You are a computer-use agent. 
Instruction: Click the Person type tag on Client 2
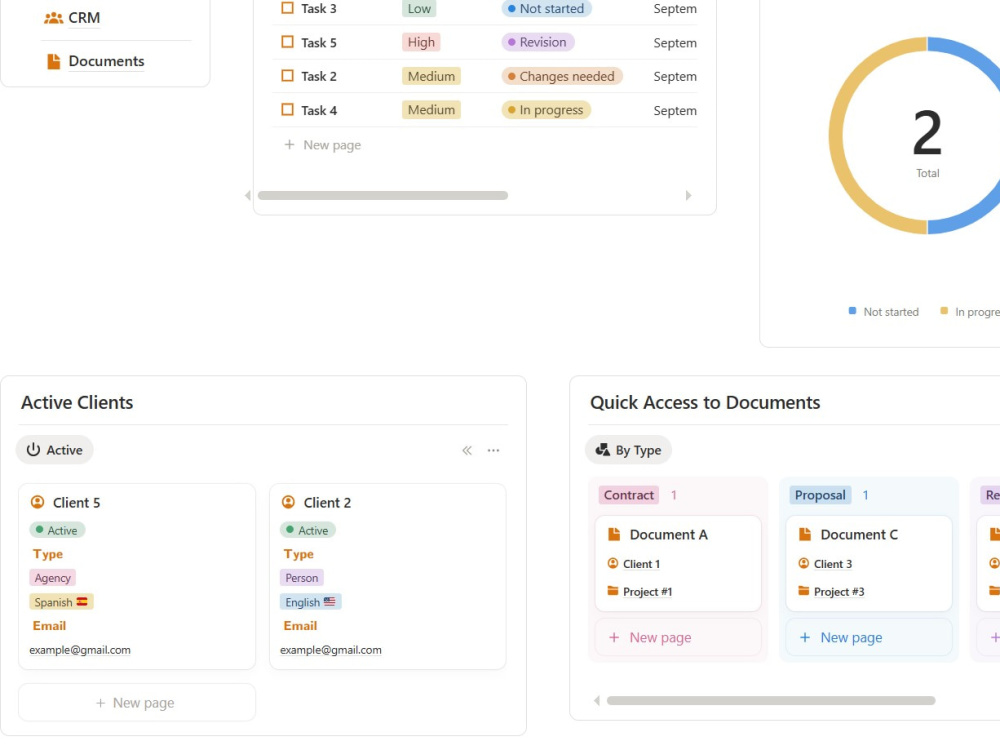pyautogui.click(x=302, y=578)
